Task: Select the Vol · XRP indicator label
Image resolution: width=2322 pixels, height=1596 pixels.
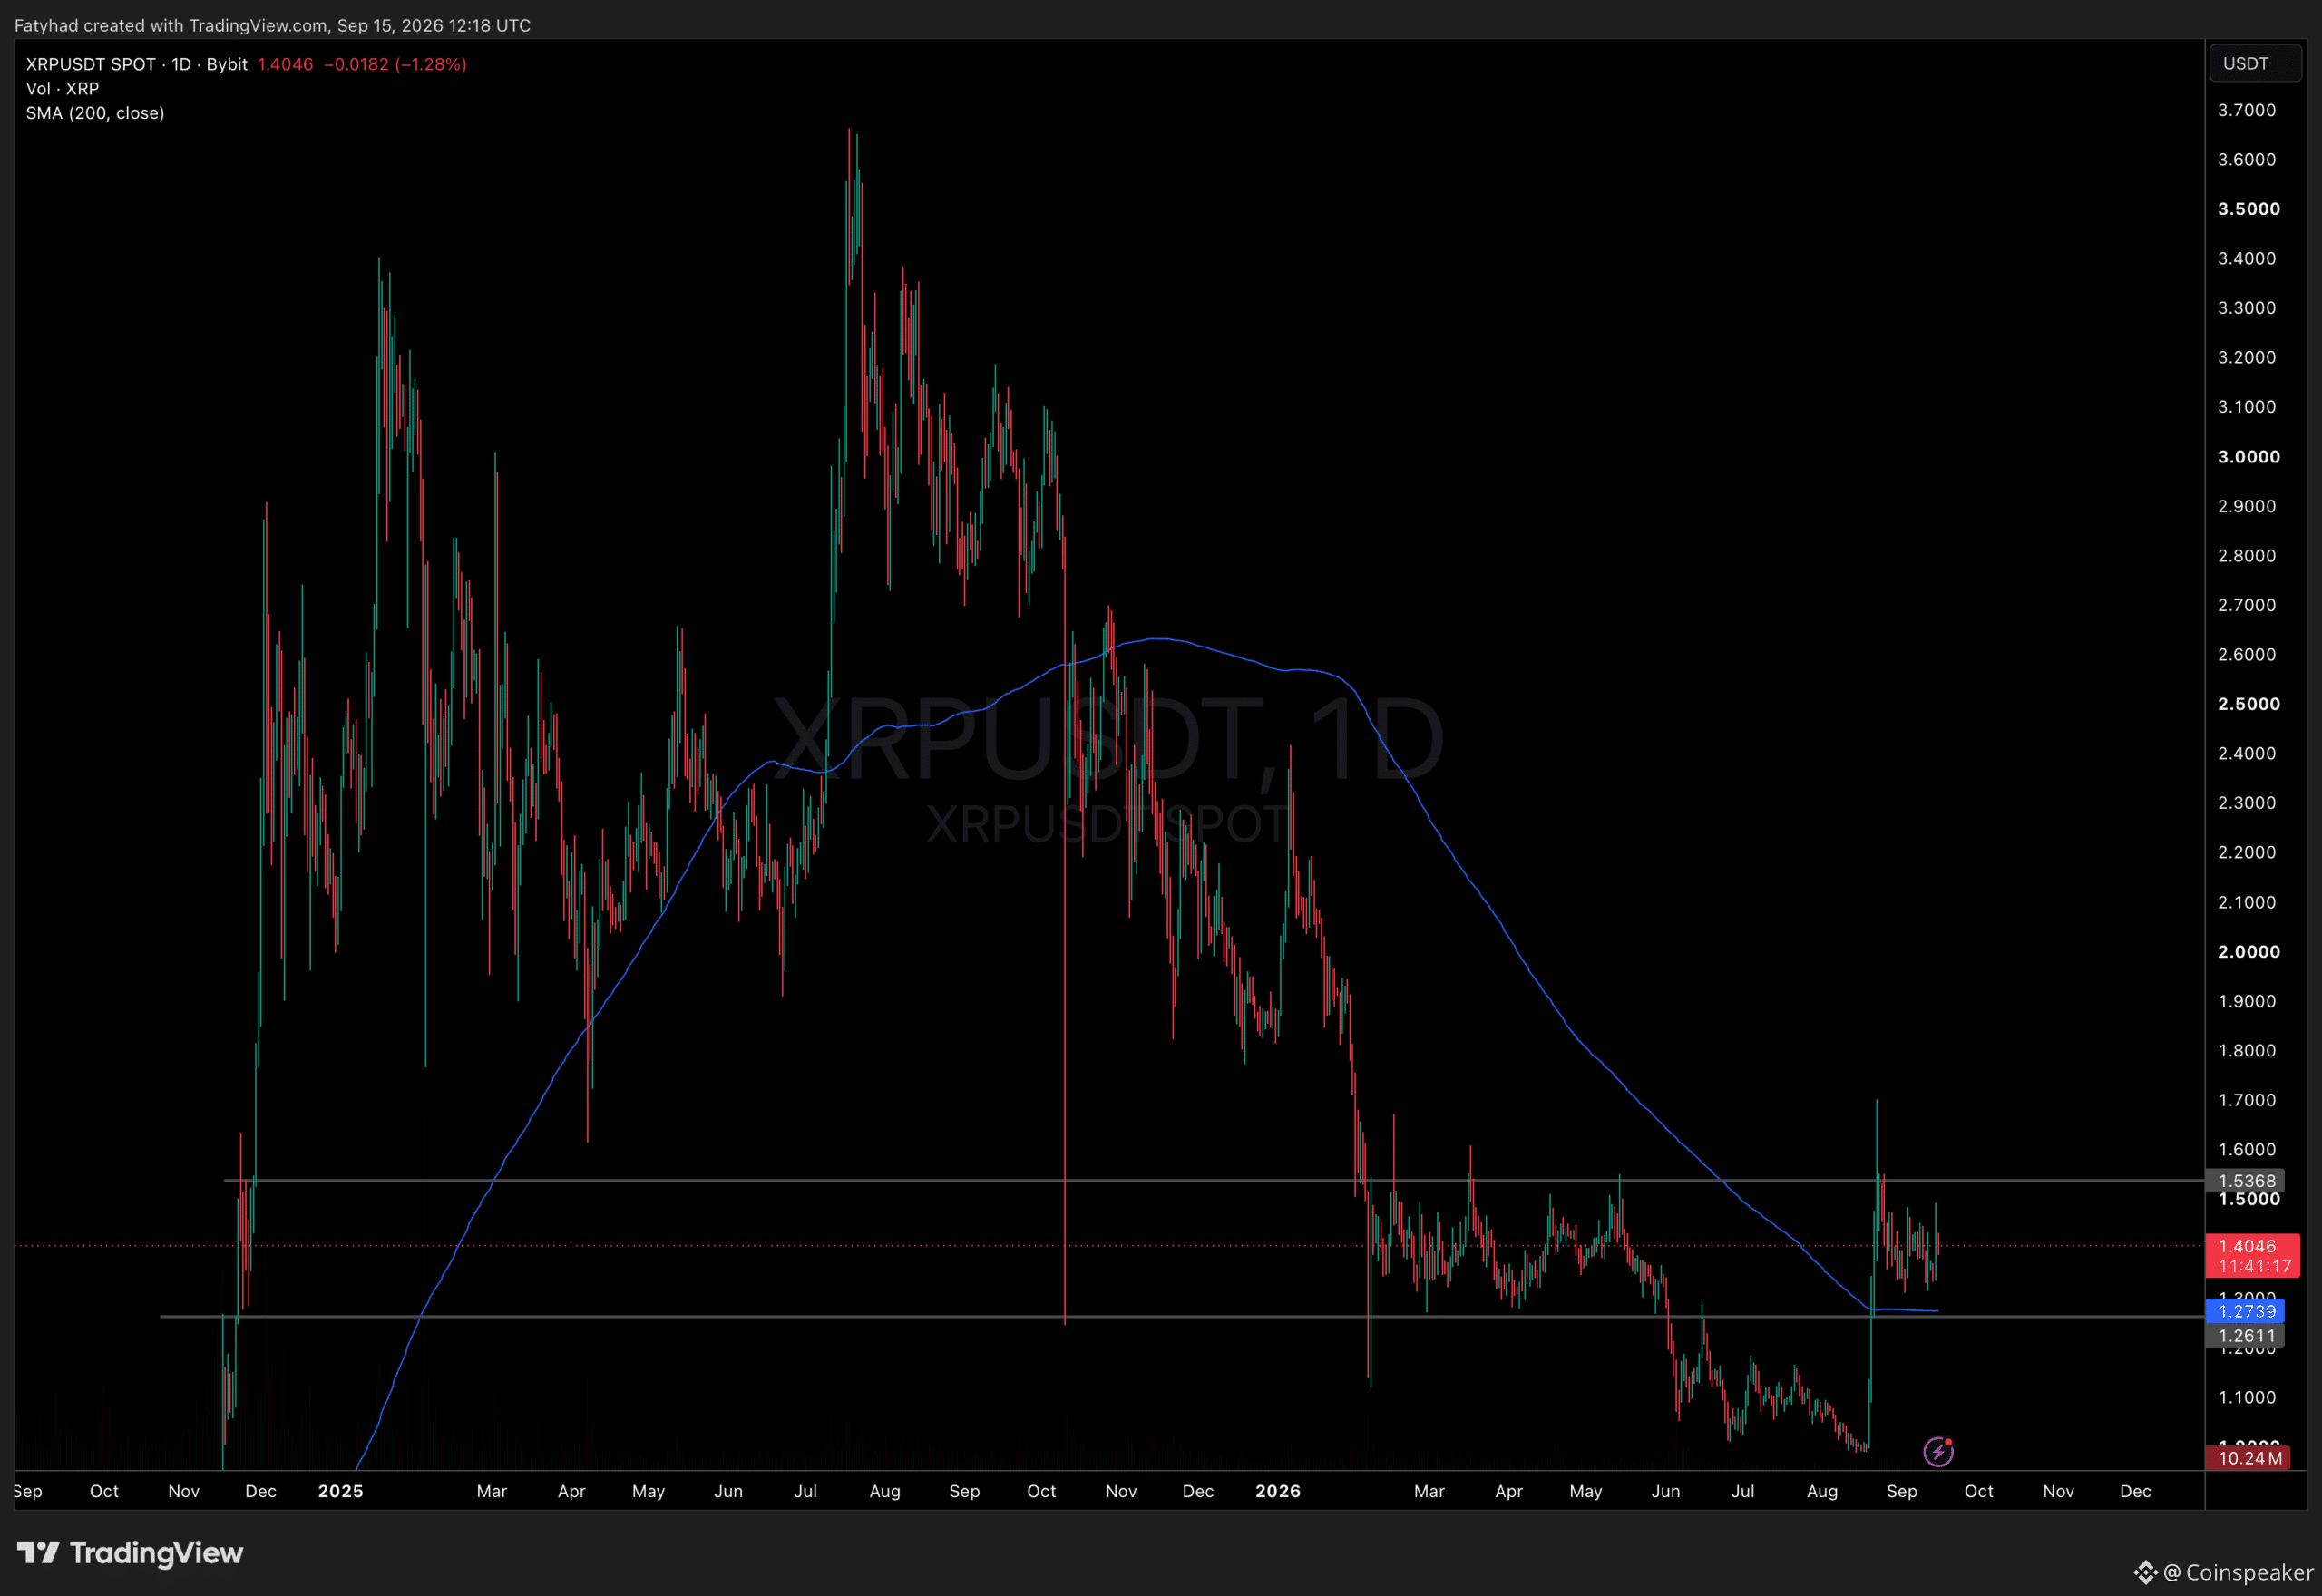Action: 62,88
